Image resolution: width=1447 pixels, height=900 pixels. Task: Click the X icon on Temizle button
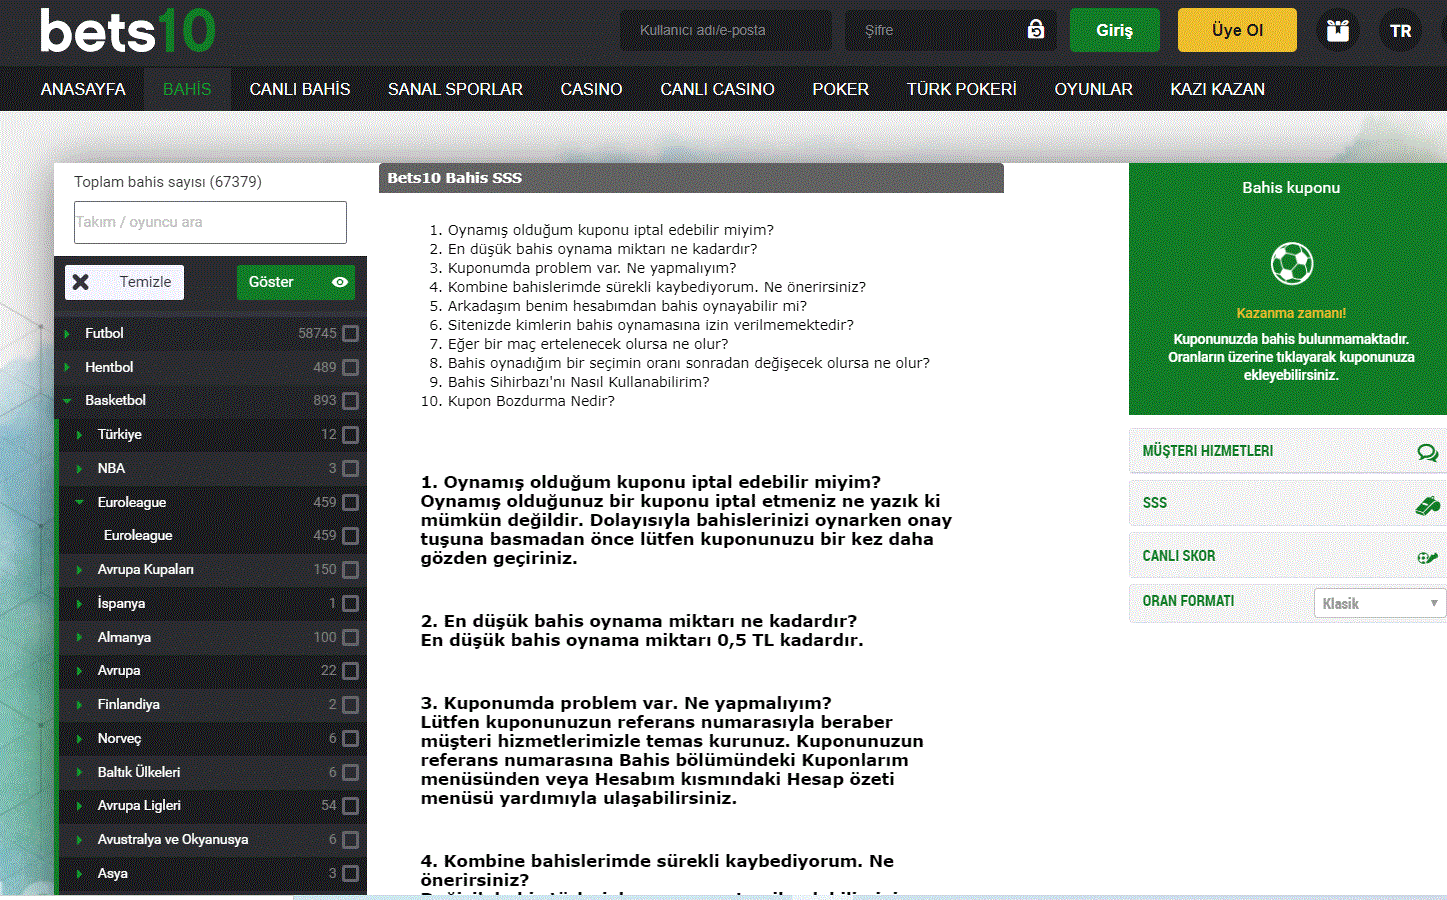click(81, 282)
